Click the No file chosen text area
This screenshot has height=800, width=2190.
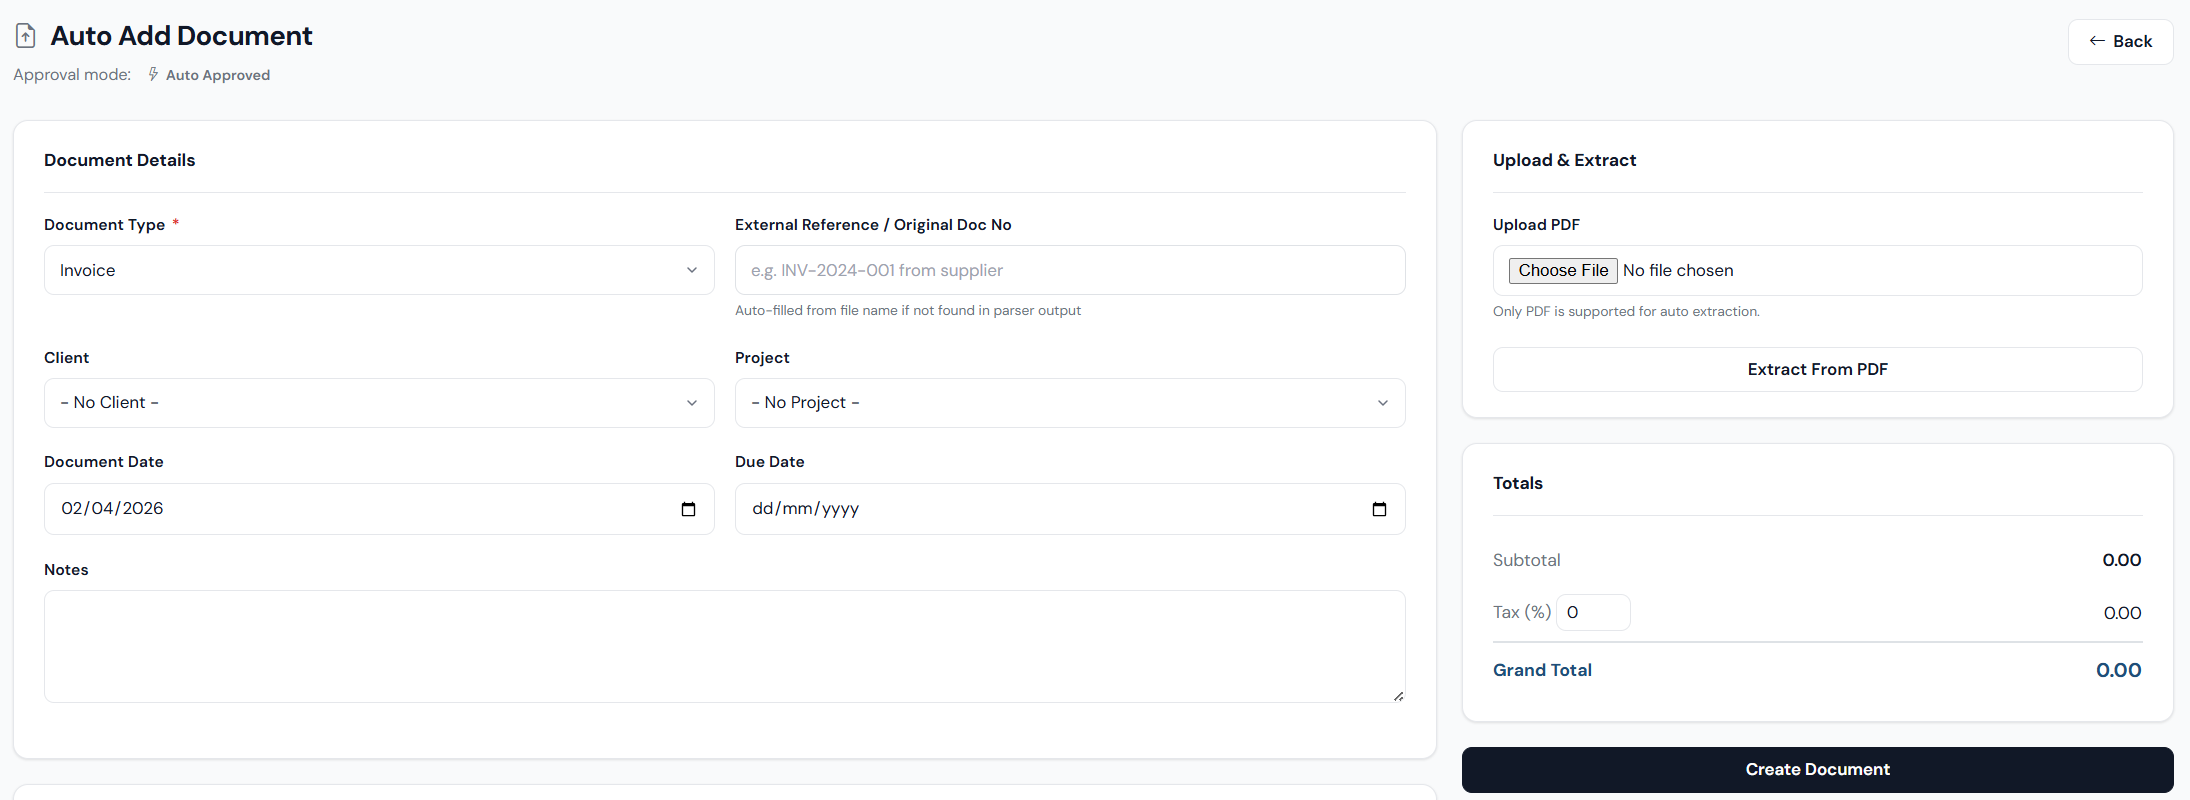[1679, 270]
